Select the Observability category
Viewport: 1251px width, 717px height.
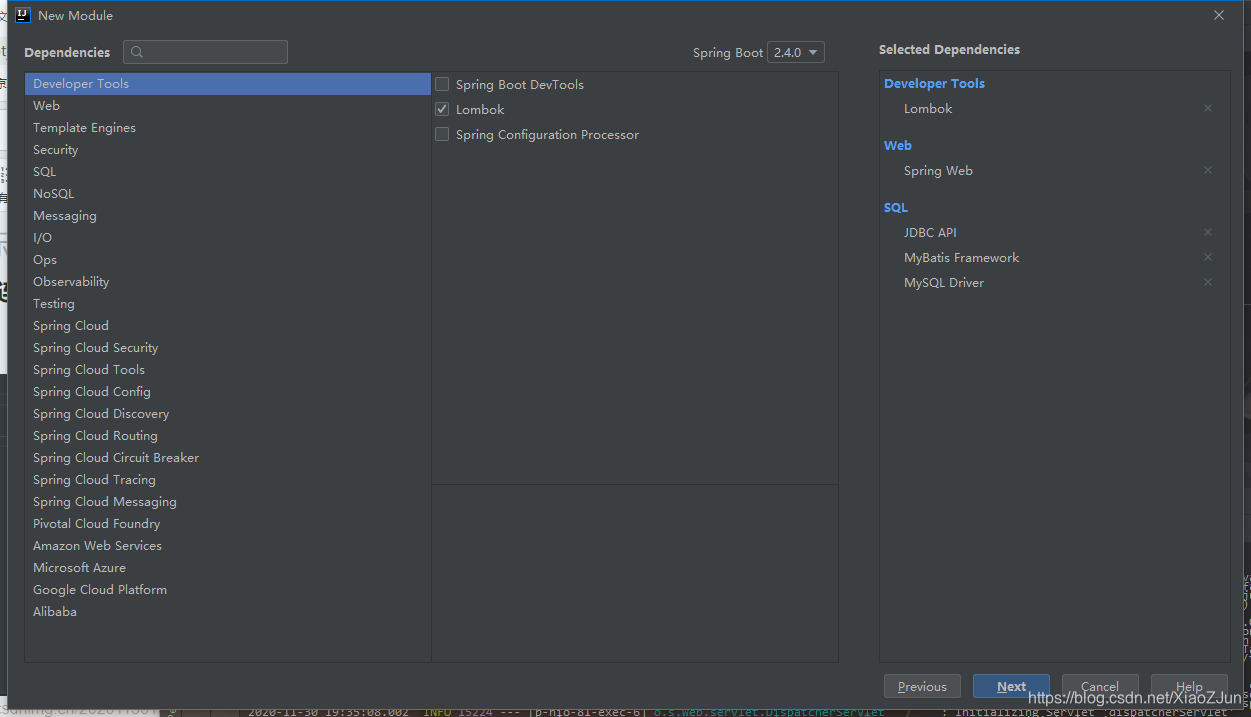pos(228,282)
